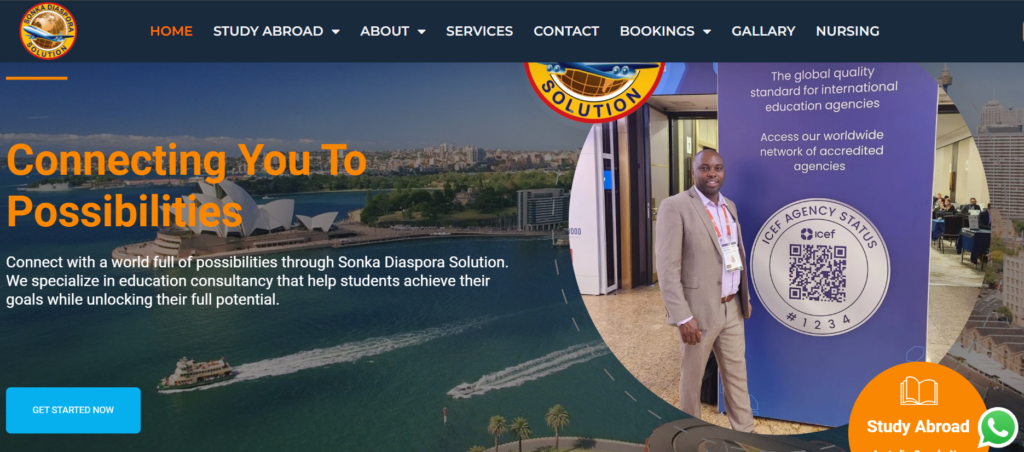1024x452 pixels.
Task: Click the circular photo of man in suit
Action: click(x=777, y=248)
